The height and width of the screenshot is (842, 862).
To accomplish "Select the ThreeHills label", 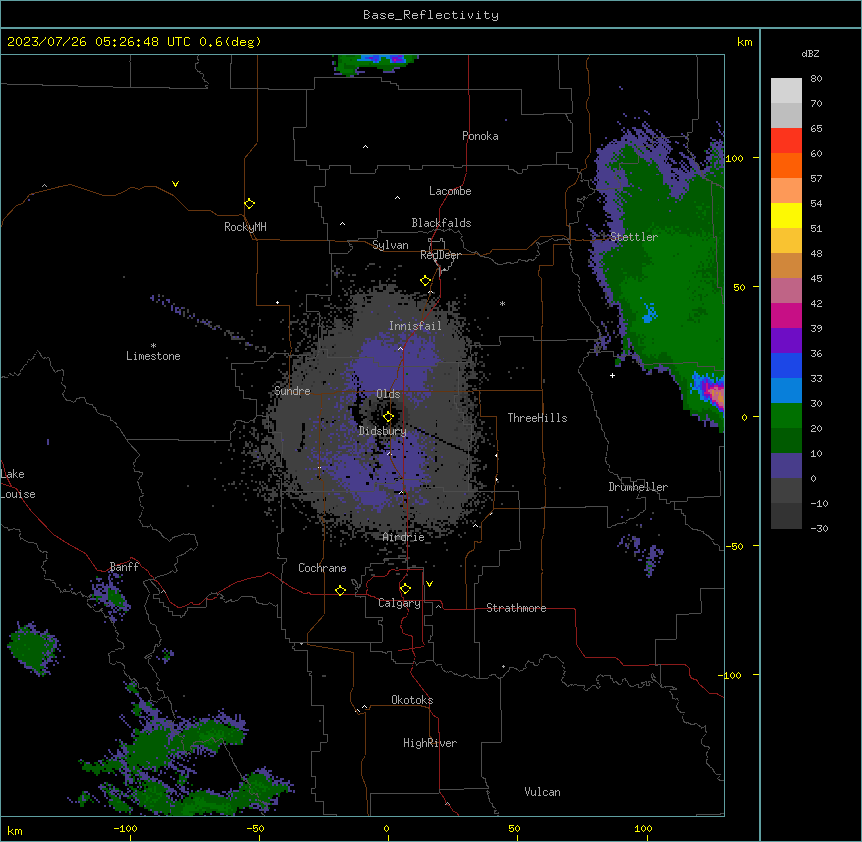I will point(537,418).
